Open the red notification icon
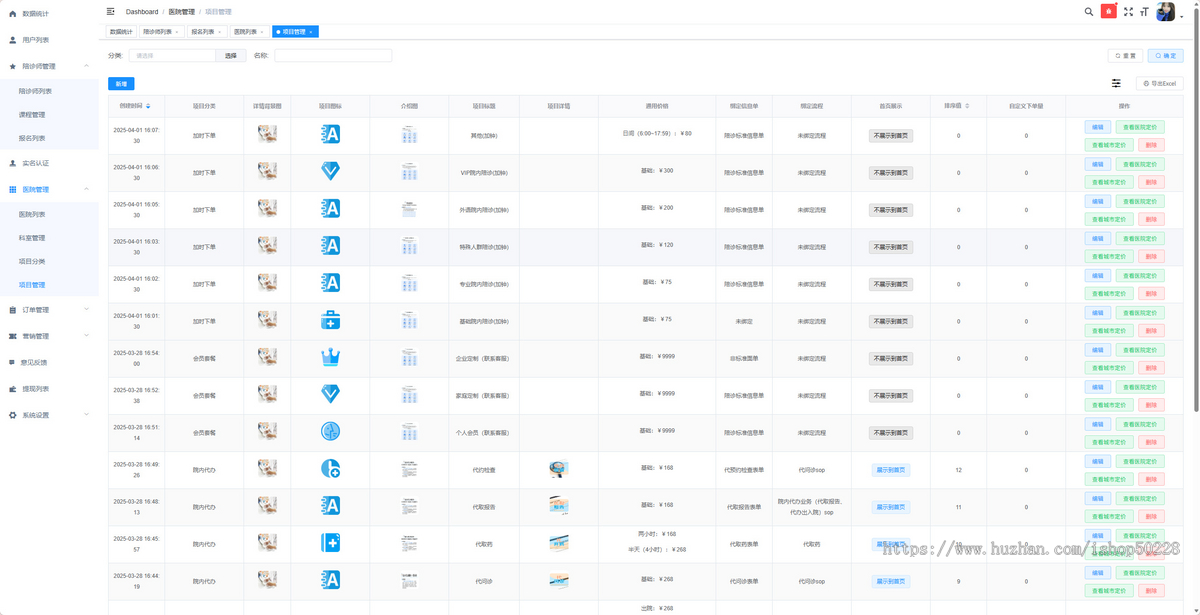1200x615 pixels. pyautogui.click(x=1108, y=12)
